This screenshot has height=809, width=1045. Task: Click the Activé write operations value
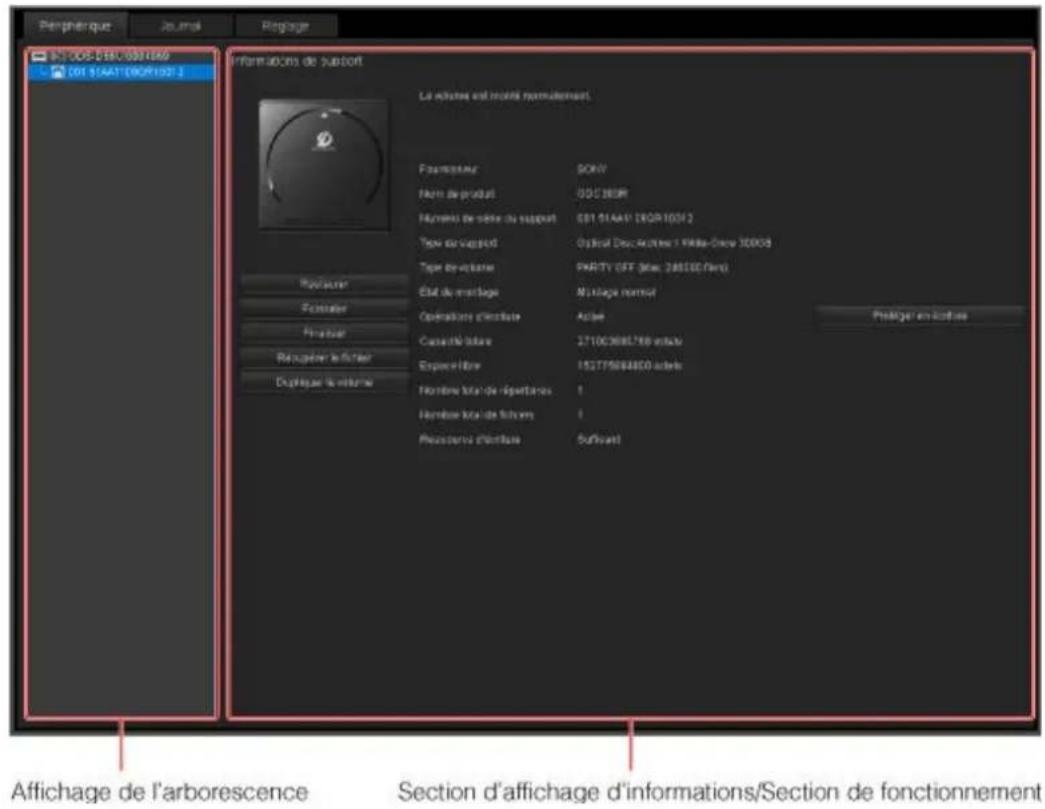(x=590, y=317)
